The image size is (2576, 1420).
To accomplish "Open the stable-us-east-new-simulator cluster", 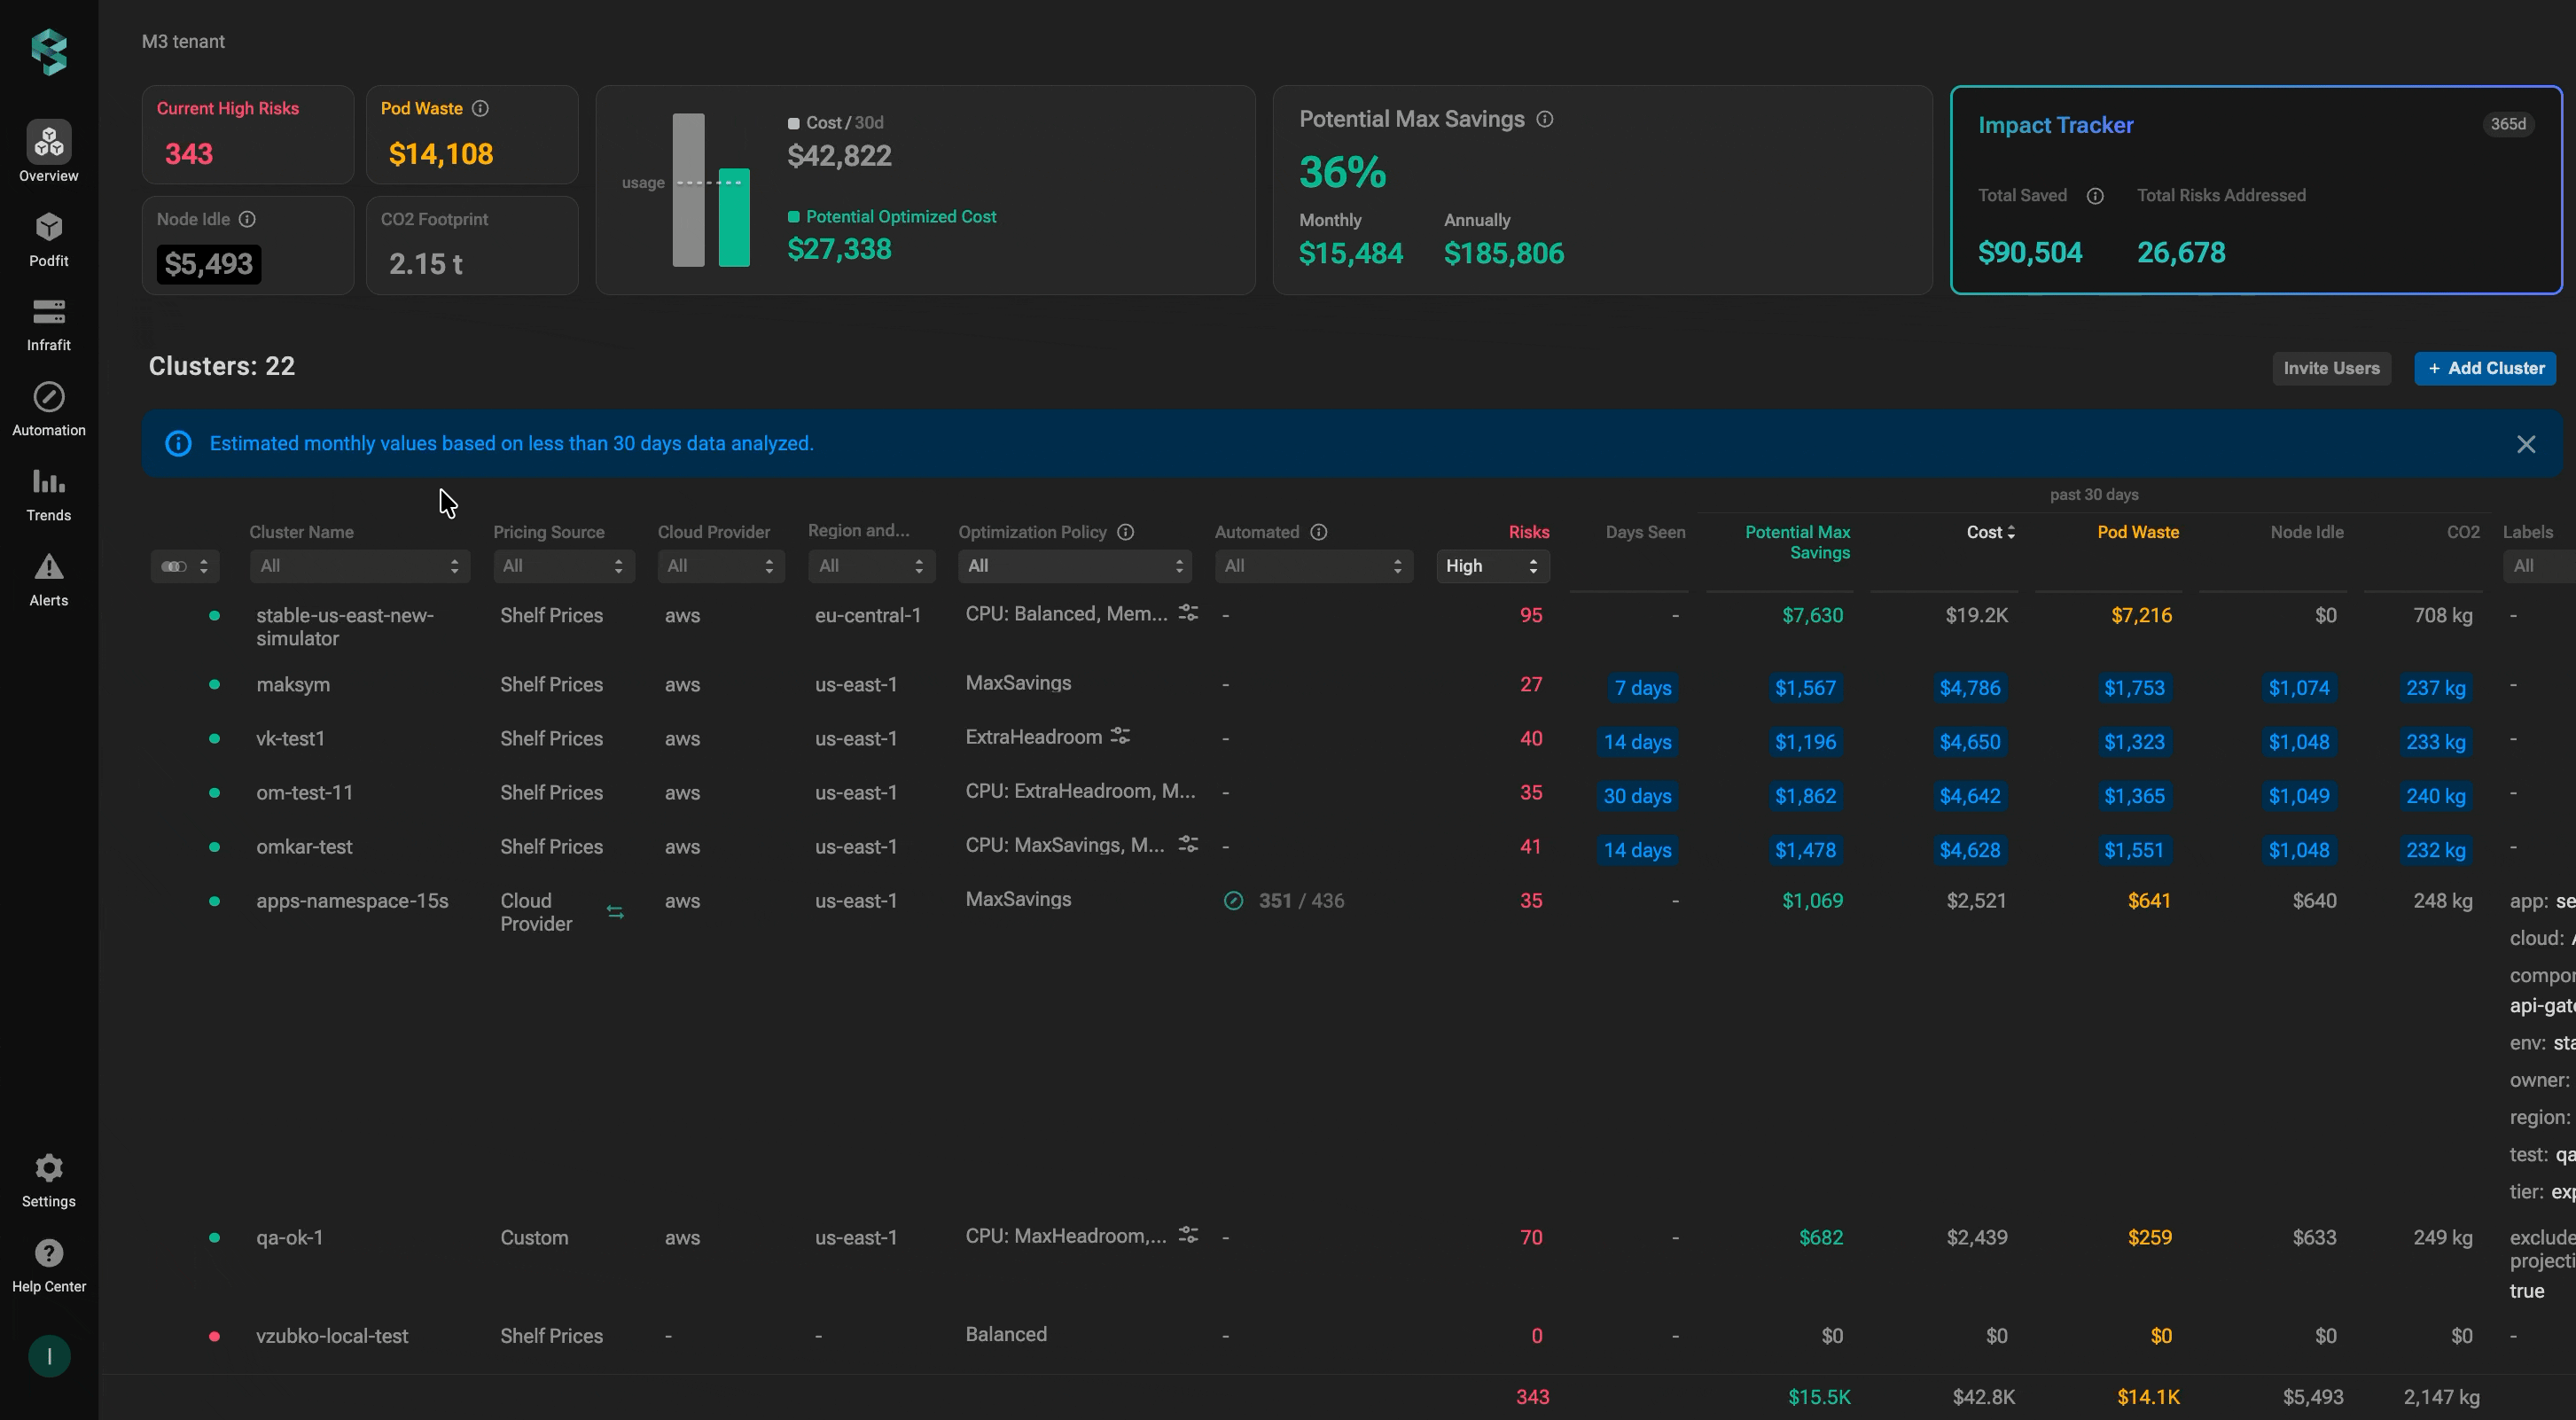I will [345, 627].
